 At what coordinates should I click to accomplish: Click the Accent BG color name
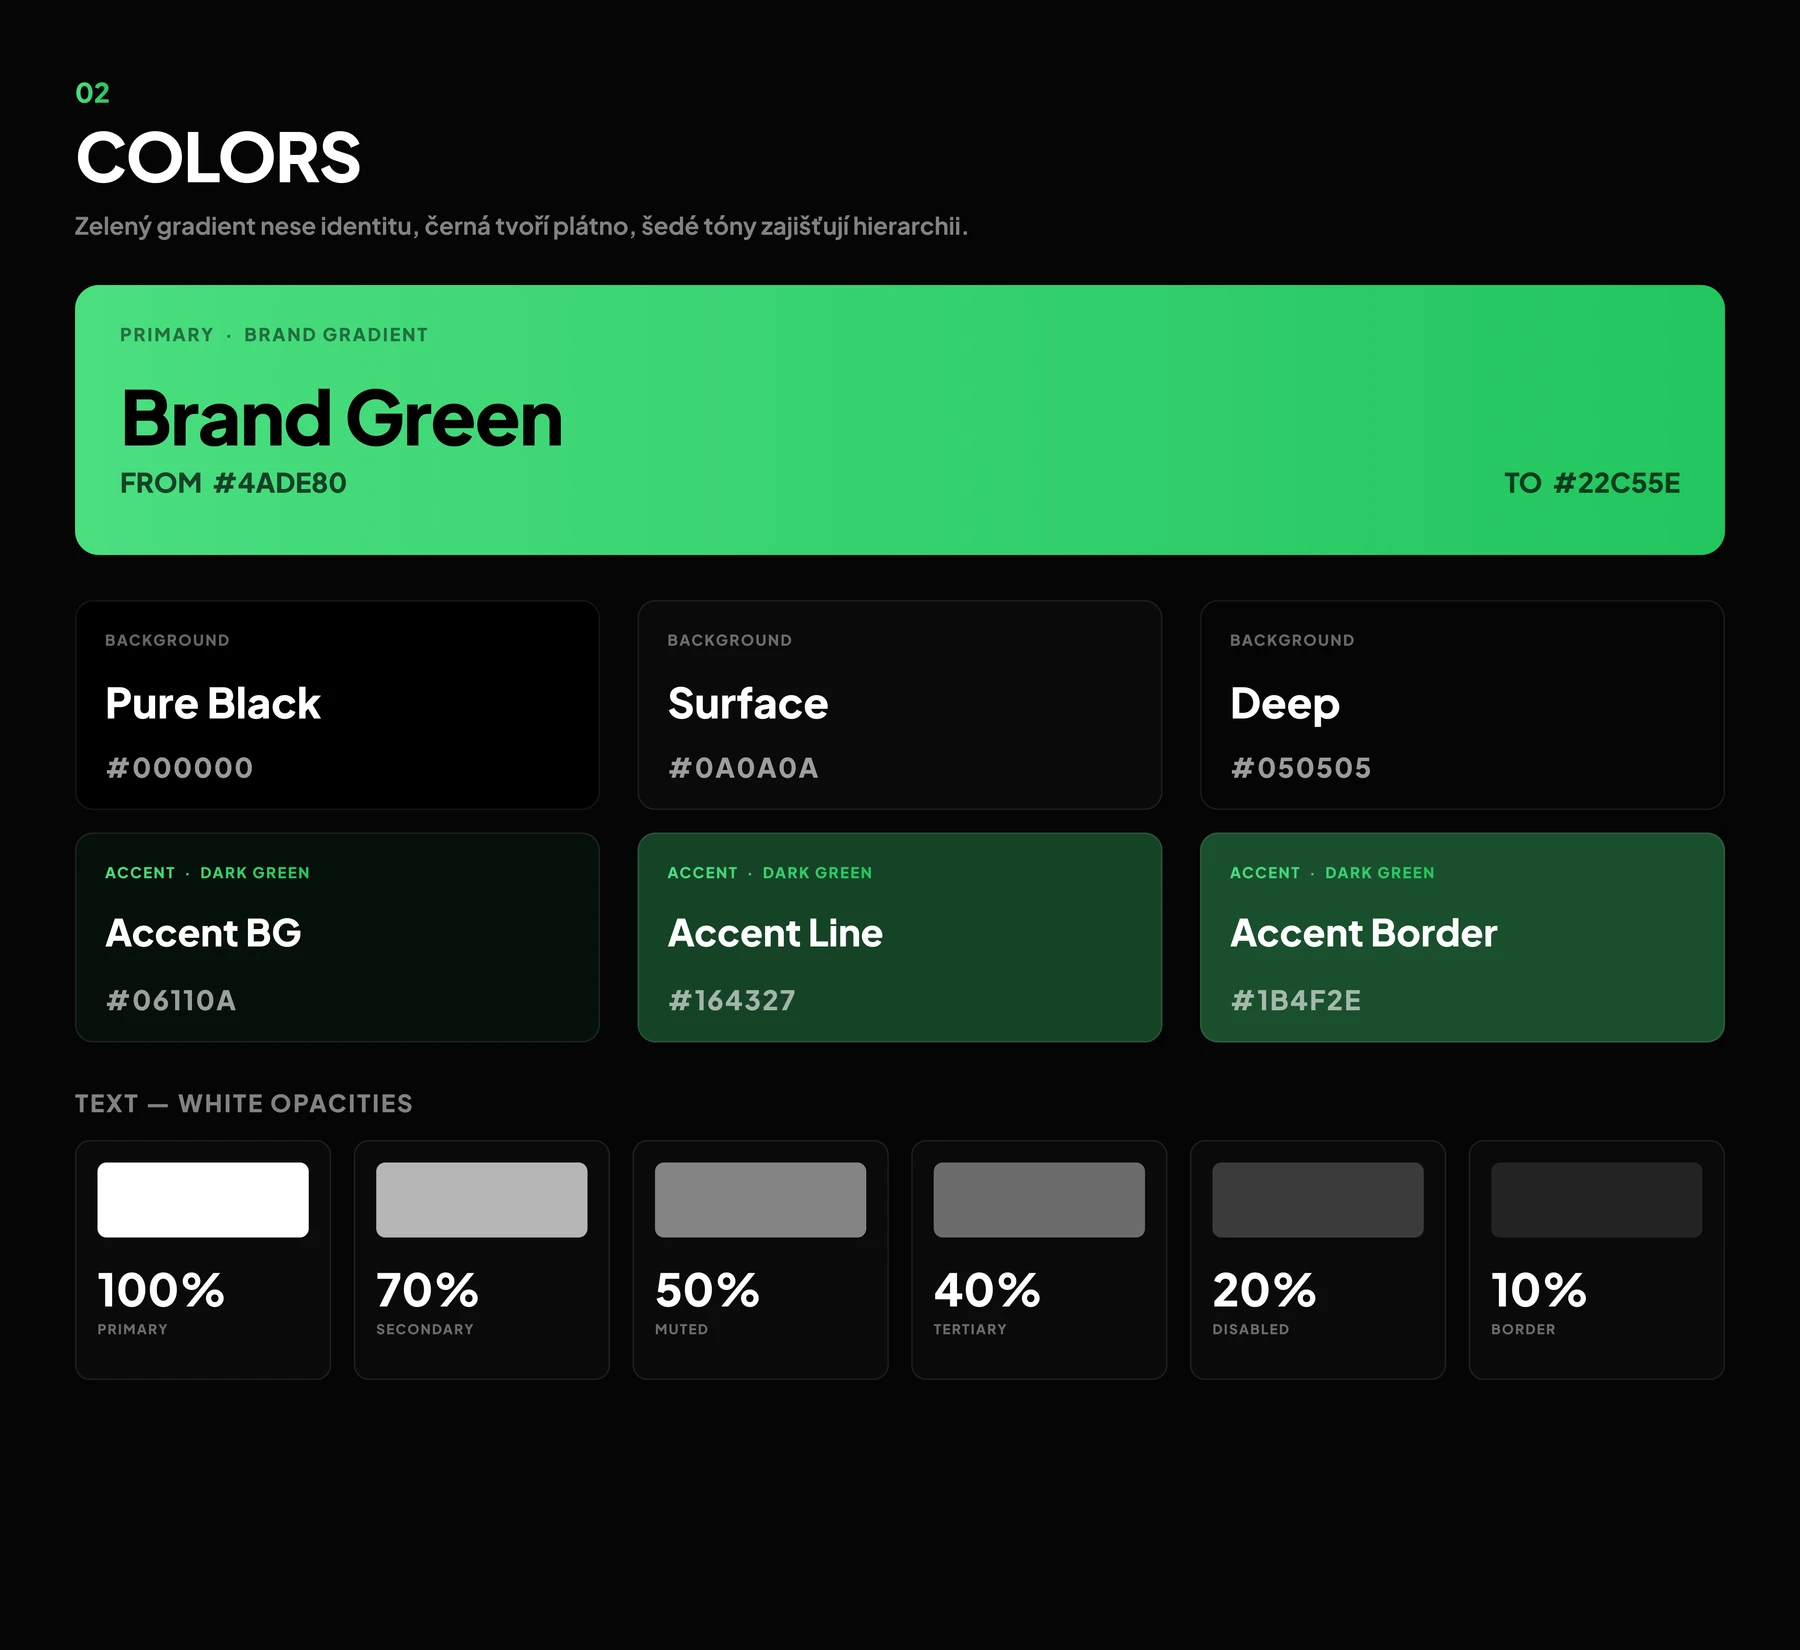203,933
